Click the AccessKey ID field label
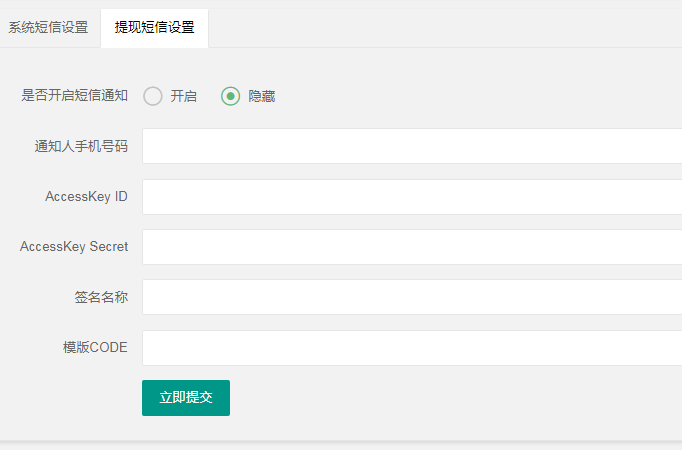 [x=86, y=197]
